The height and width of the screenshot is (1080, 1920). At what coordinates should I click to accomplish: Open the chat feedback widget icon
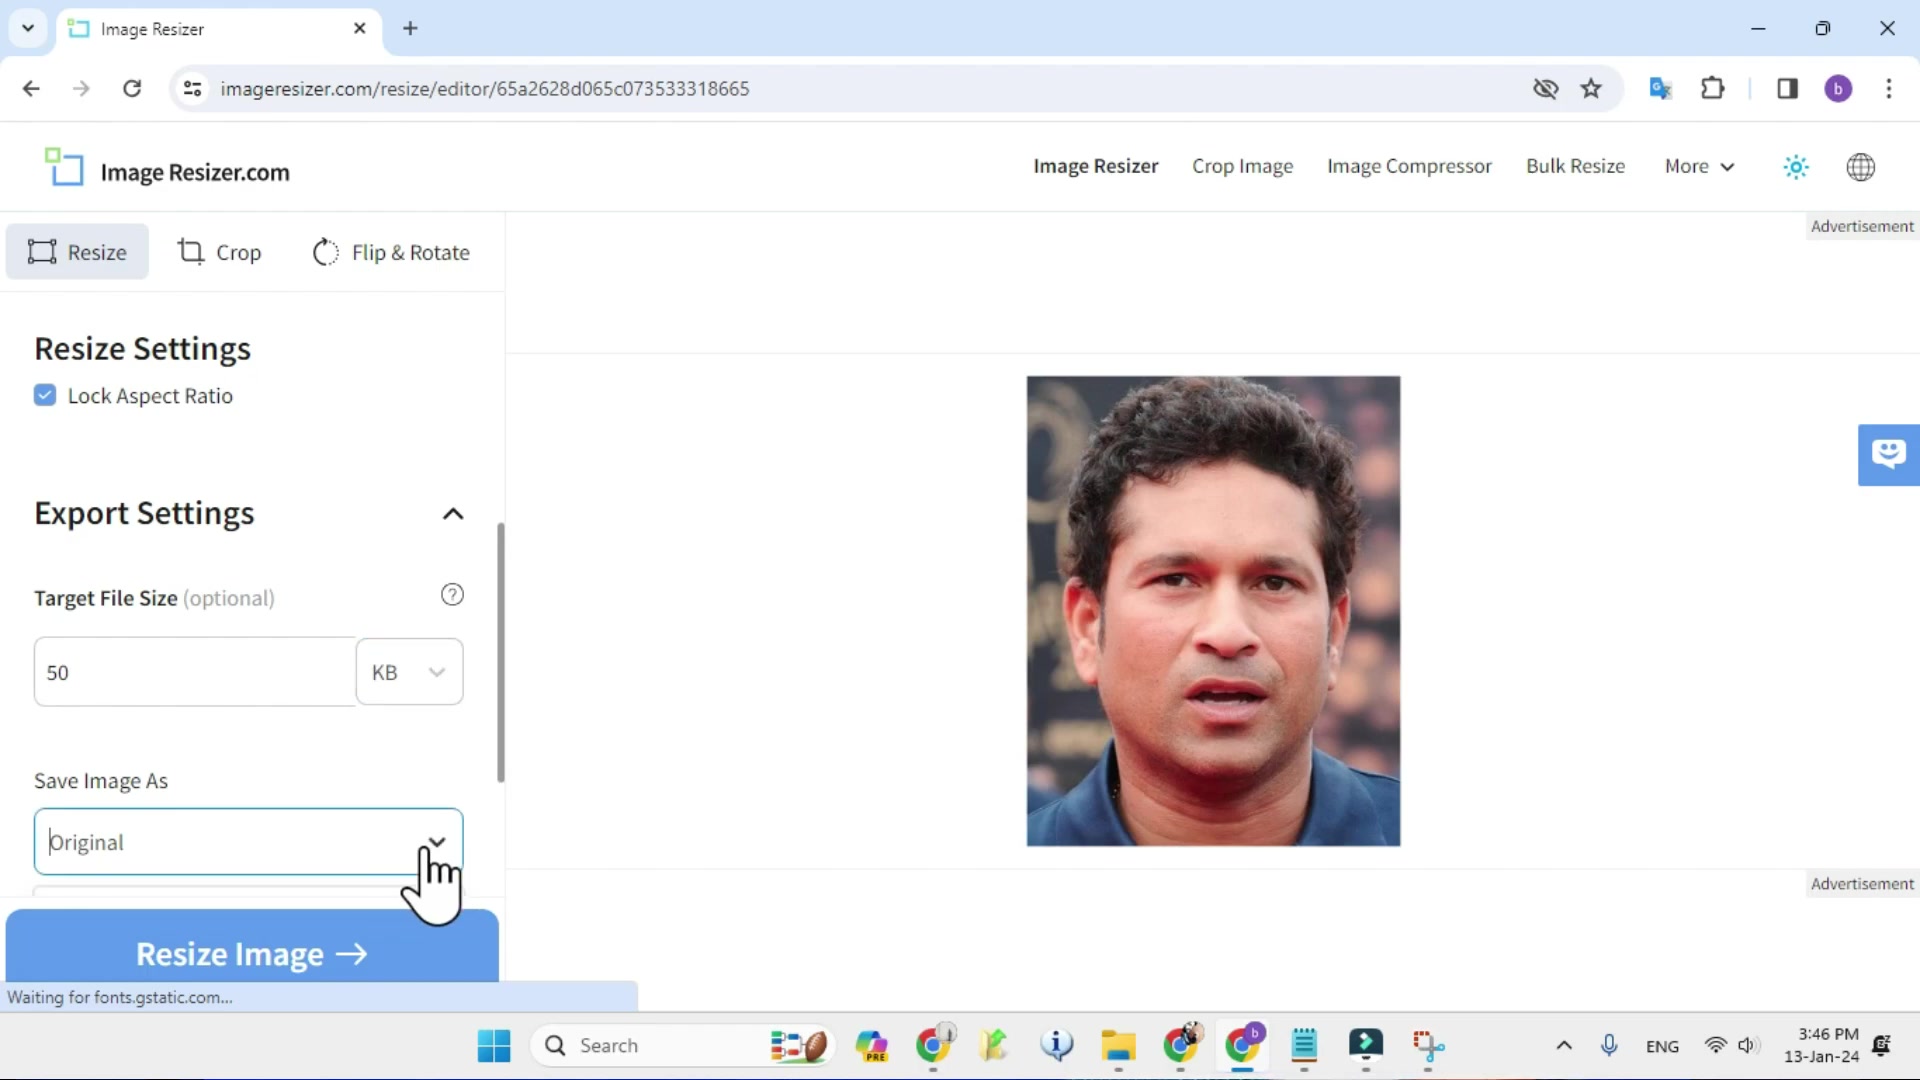(1888, 455)
